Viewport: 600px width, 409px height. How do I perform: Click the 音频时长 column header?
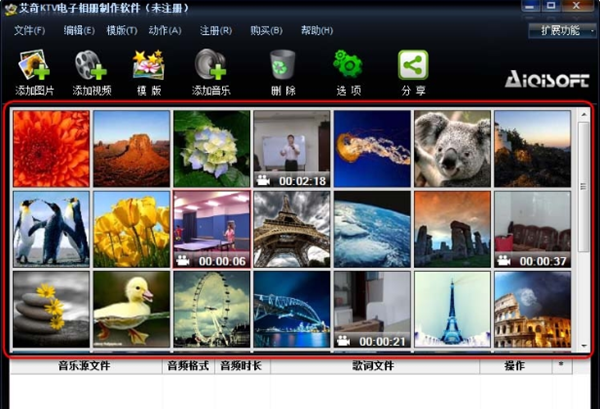(x=242, y=366)
